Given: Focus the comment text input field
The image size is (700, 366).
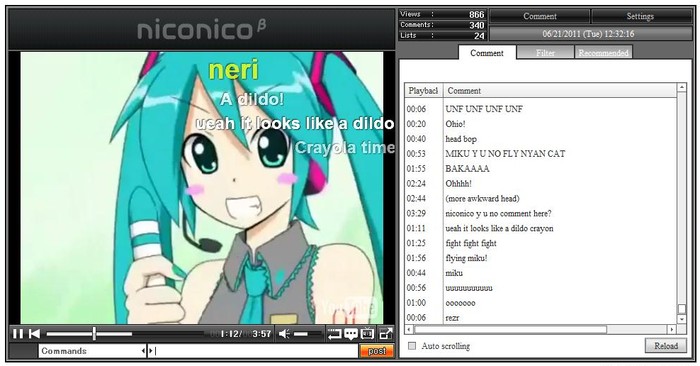Looking at the screenshot, I should [256, 351].
